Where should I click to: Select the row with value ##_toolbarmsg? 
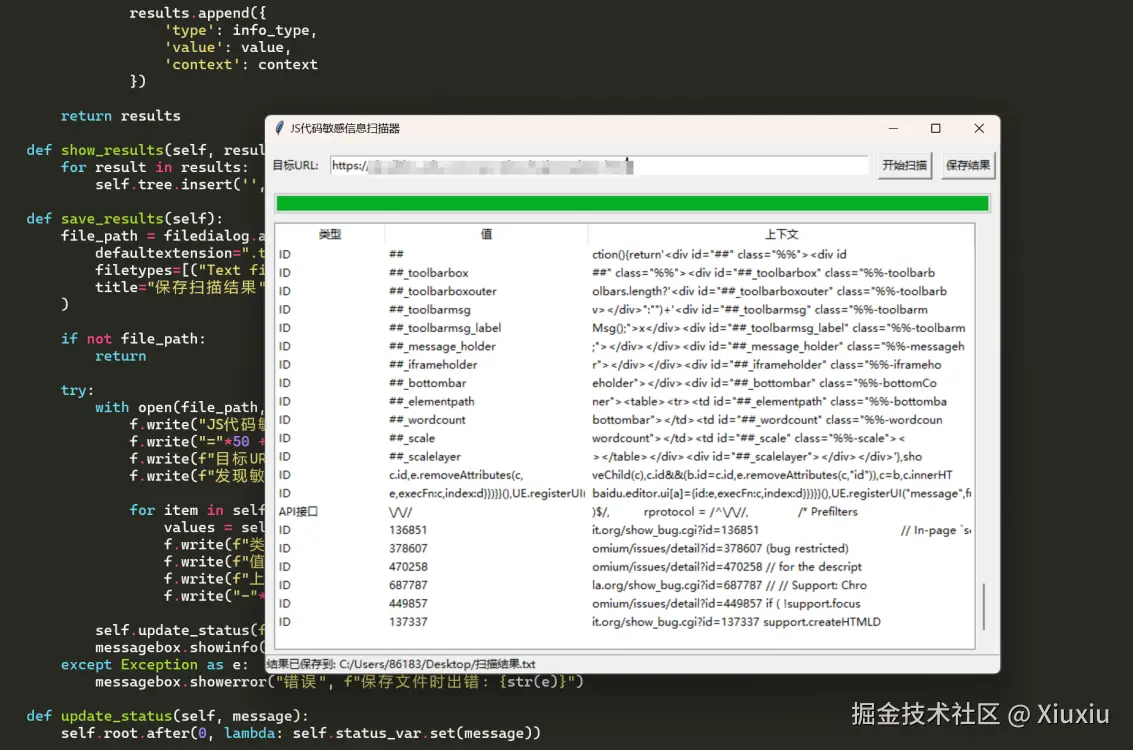[x=625, y=309]
